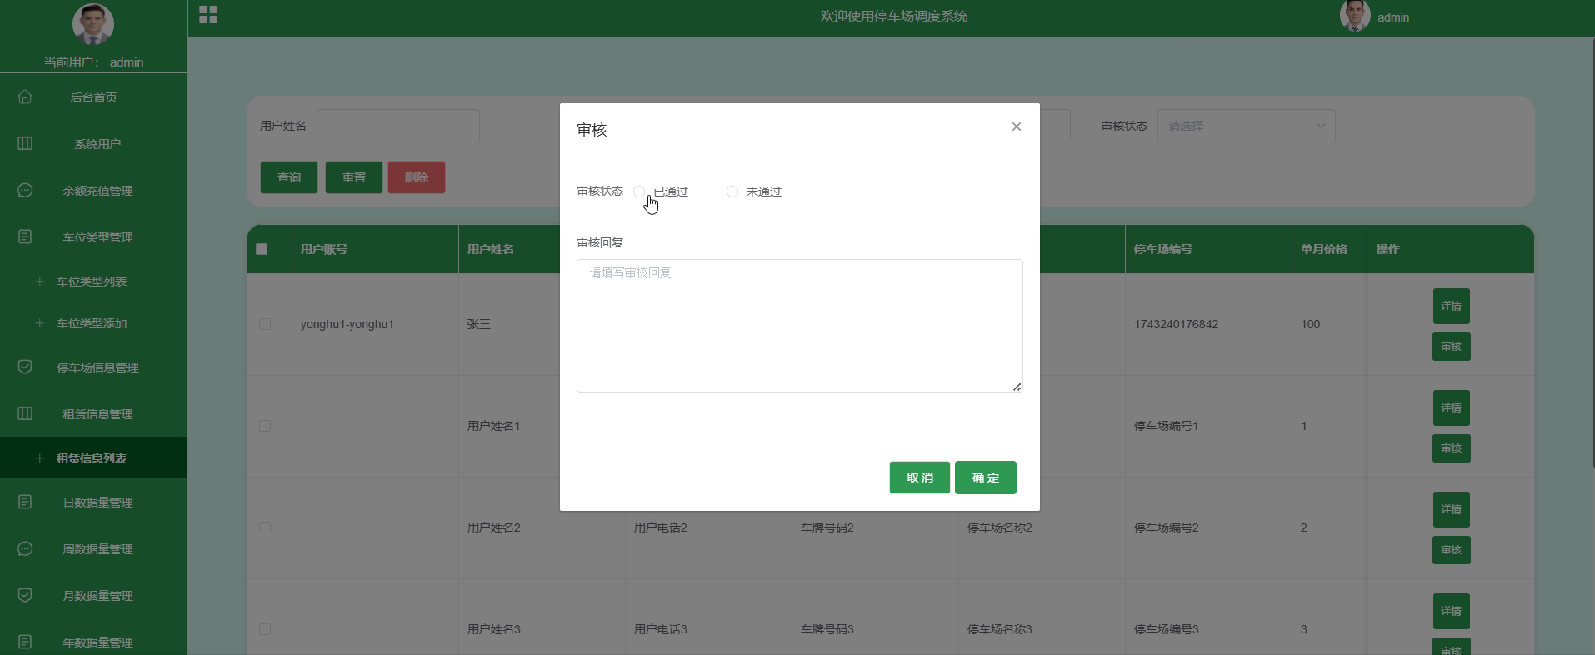Click the 重置 reset button
Viewport: 1595px width, 655px height.
pos(354,177)
